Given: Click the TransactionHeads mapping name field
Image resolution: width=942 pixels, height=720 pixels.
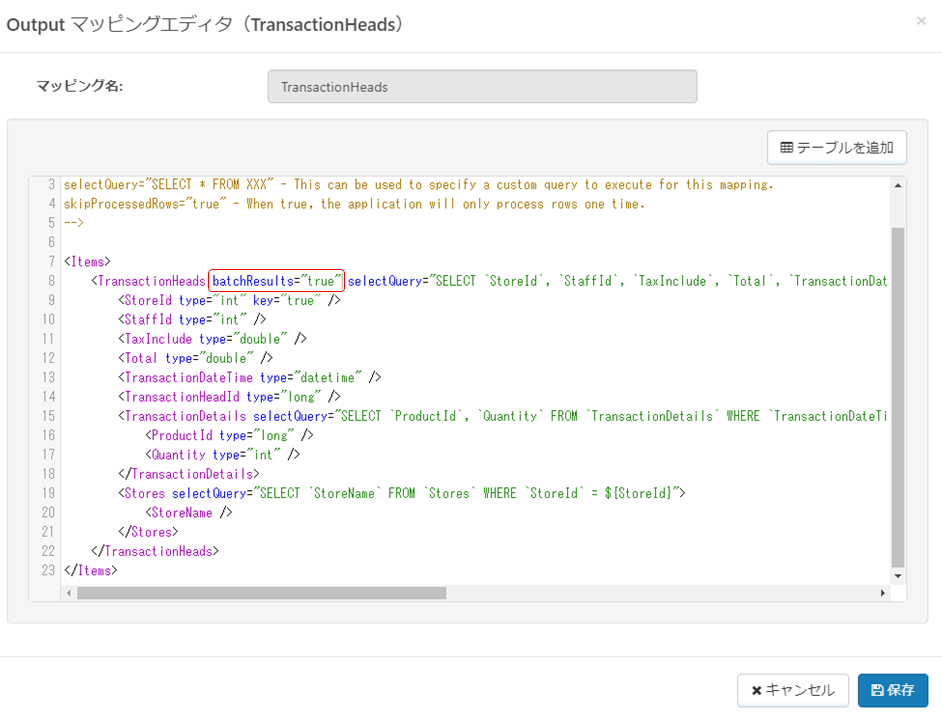Looking at the screenshot, I should click(x=481, y=86).
